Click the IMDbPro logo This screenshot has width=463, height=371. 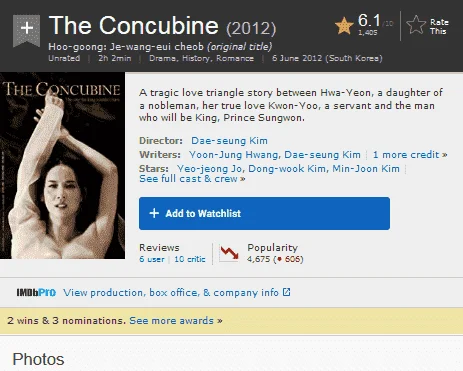36,293
